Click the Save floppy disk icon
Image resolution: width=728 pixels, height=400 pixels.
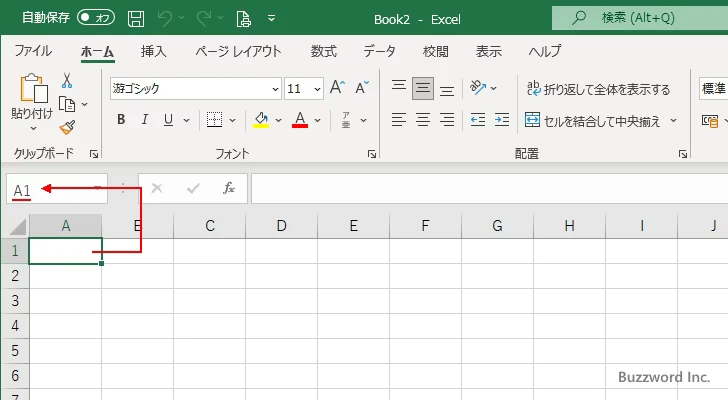pyautogui.click(x=136, y=19)
